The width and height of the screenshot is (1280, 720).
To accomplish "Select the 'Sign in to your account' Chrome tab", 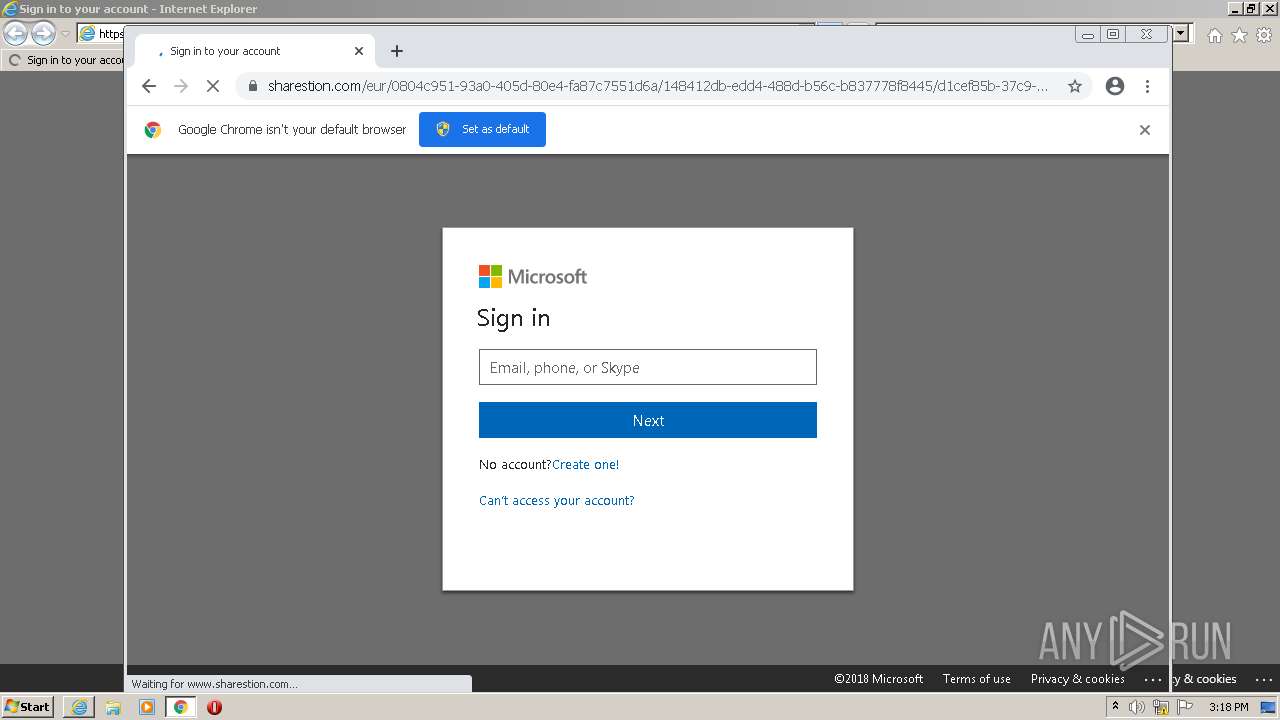I will click(253, 51).
